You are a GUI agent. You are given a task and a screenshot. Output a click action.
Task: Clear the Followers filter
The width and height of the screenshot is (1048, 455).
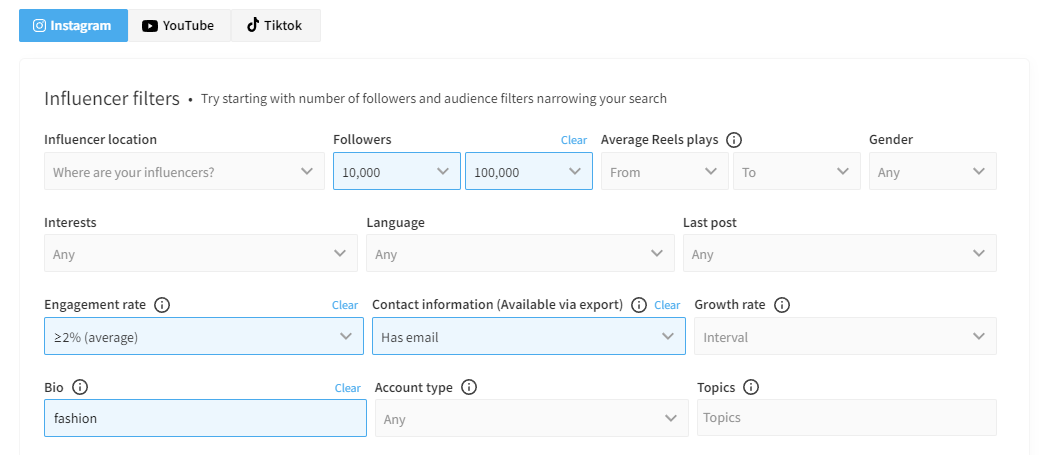point(574,140)
